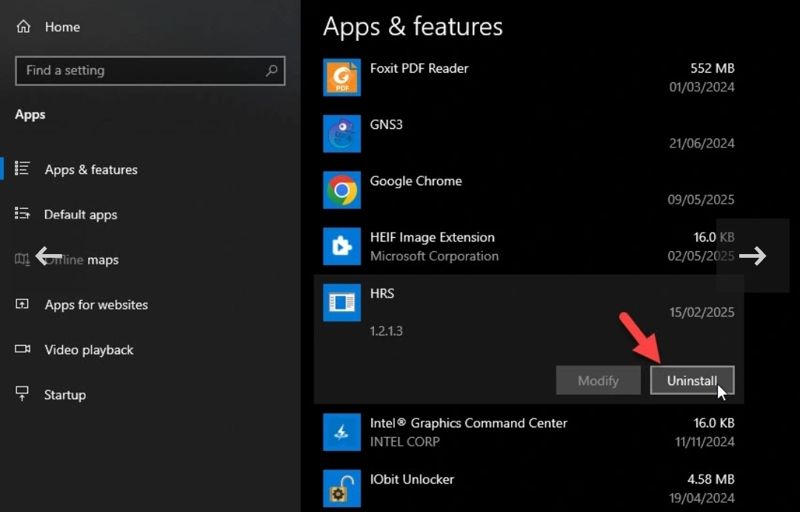Click into the Find a setting field
The height and width of the screenshot is (512, 800).
point(140,71)
